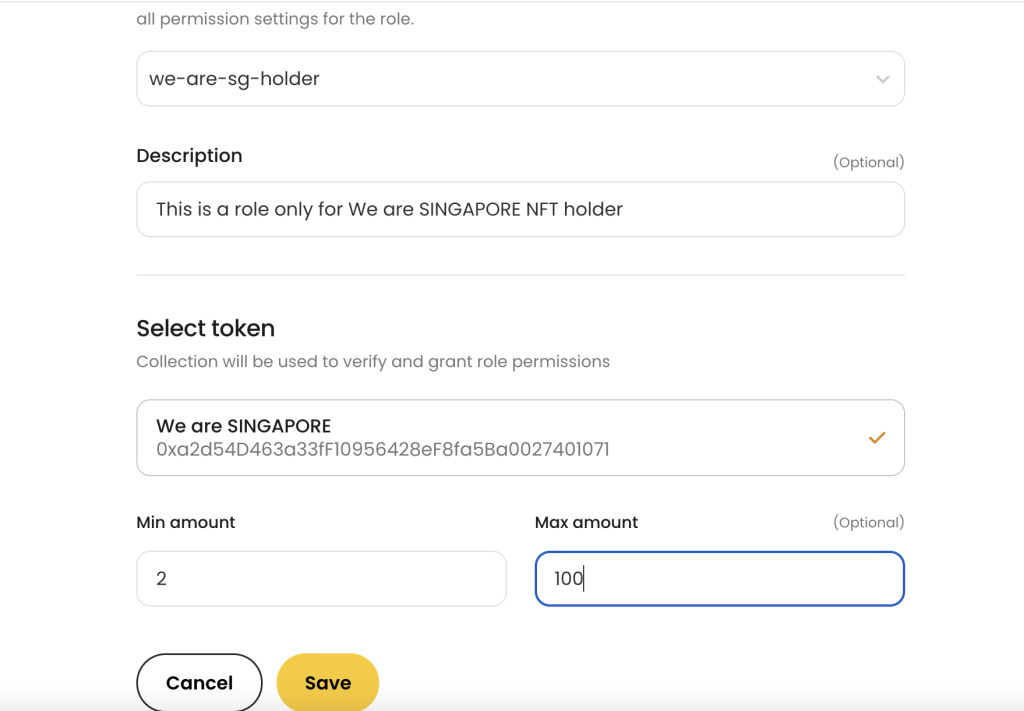This screenshot has width=1024, height=711.
Task: Click the Description field label
Action: point(189,155)
